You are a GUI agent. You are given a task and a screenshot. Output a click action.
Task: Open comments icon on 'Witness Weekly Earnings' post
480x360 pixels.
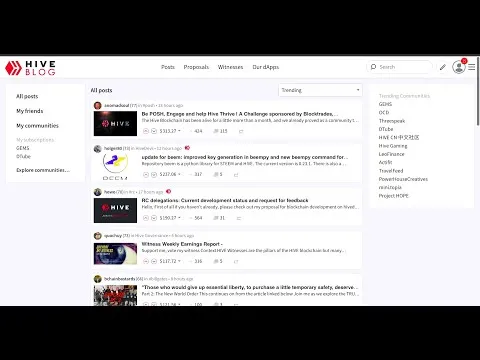coord(216,261)
